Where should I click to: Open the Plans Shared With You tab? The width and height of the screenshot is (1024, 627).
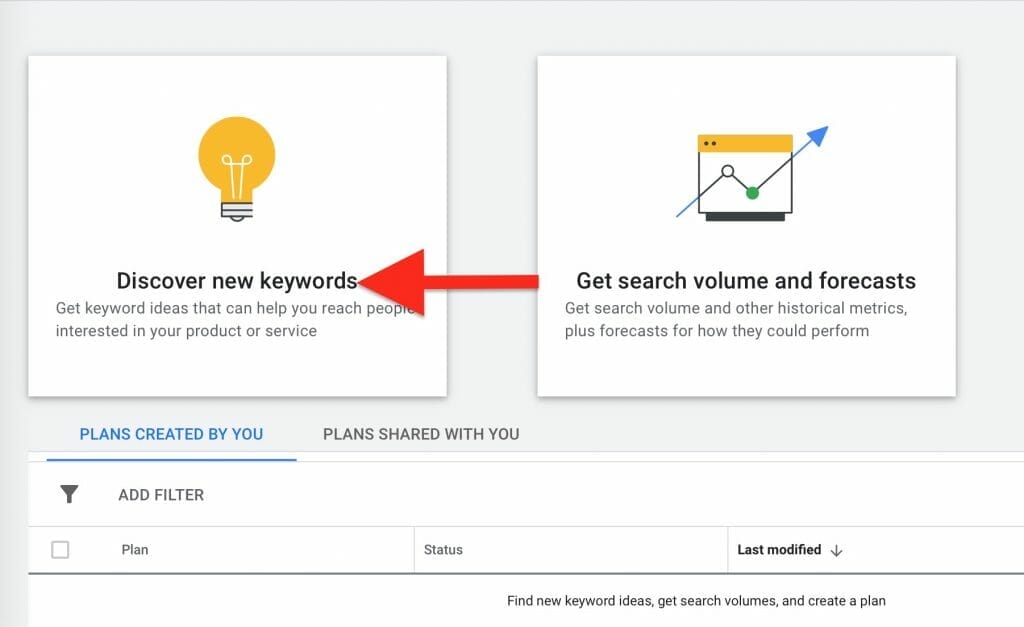pyautogui.click(x=421, y=434)
